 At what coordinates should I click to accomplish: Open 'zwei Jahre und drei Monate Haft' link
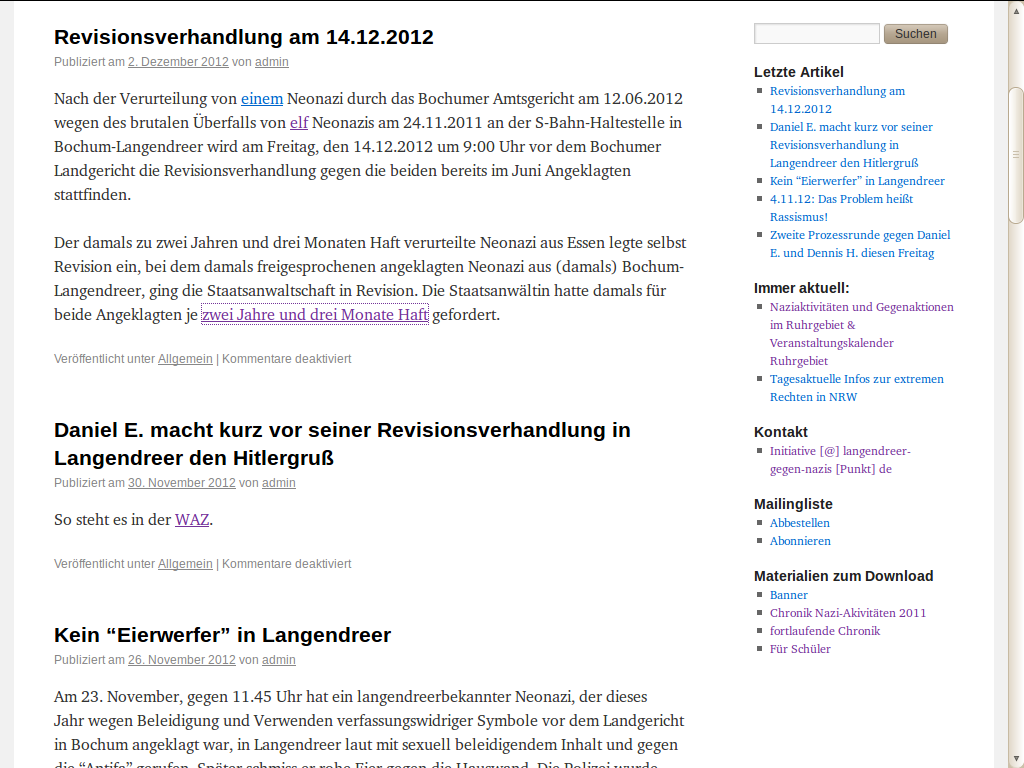click(315, 315)
